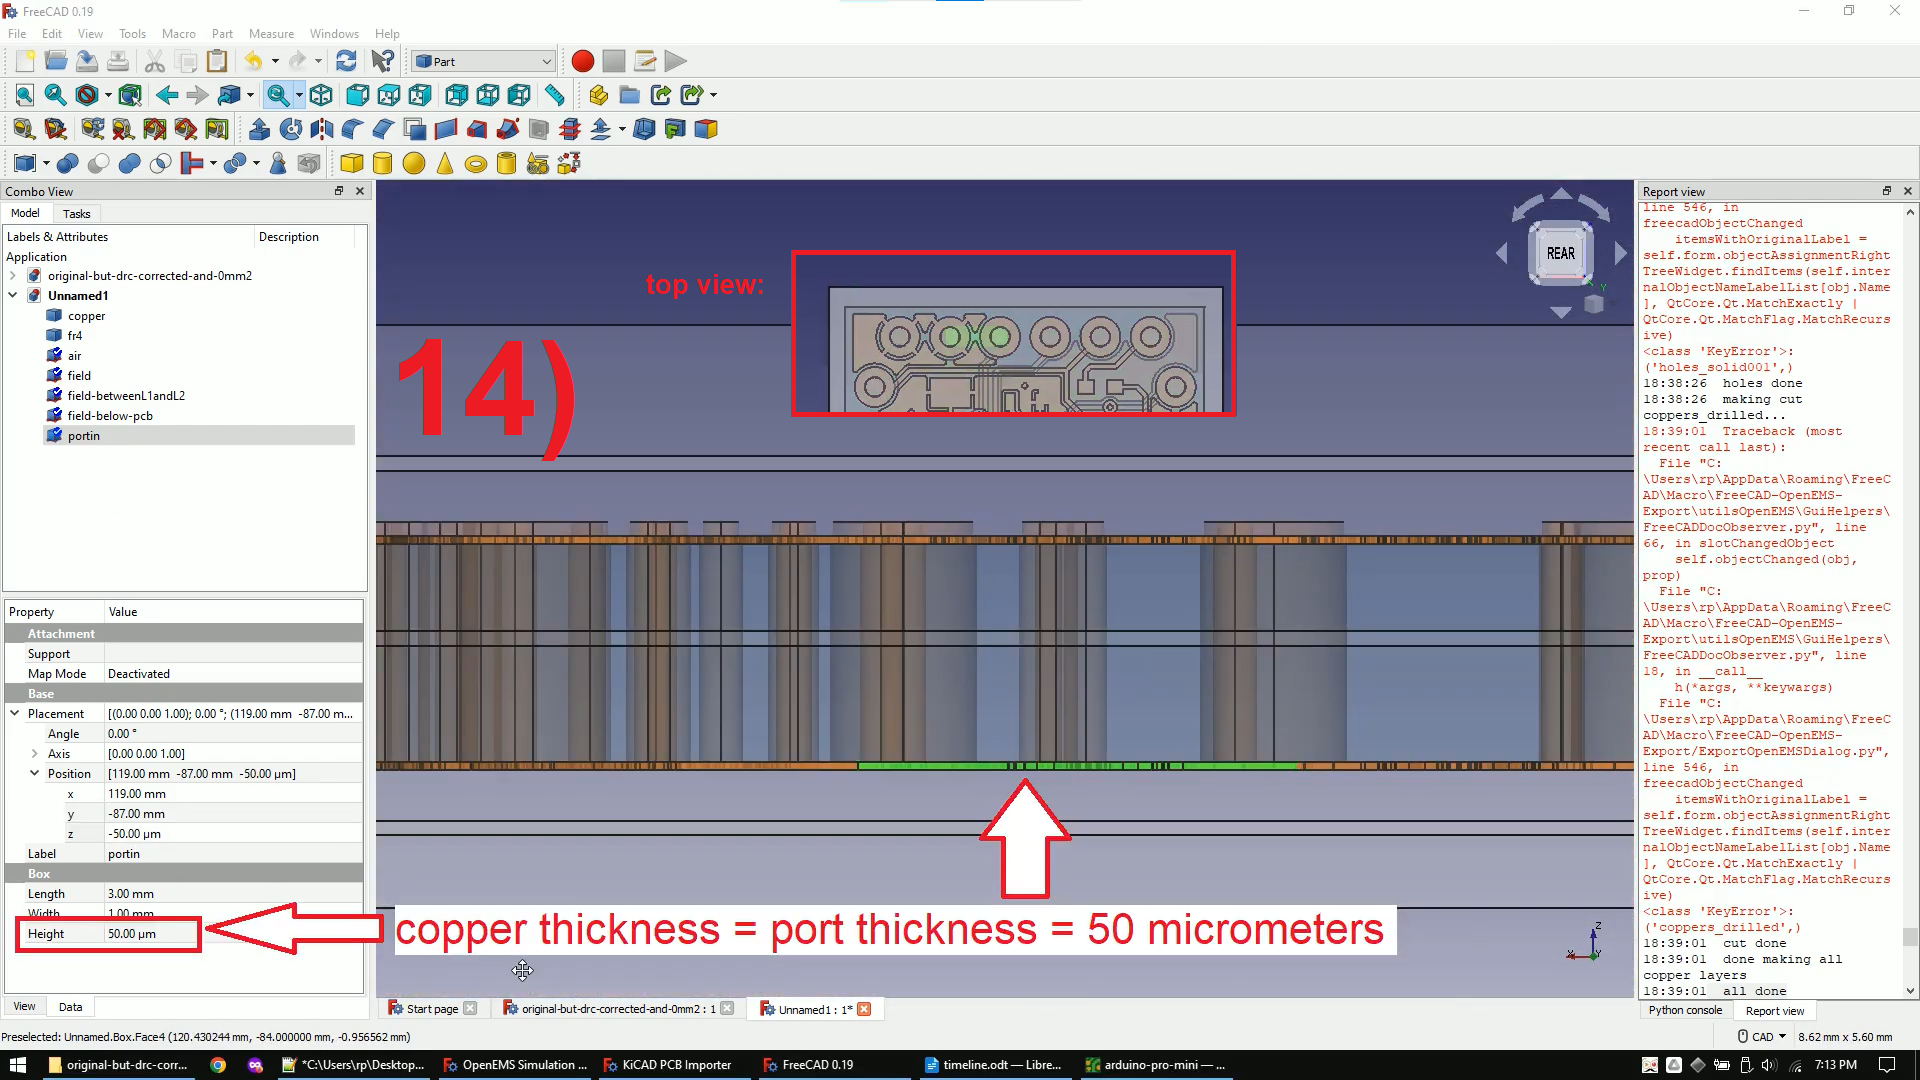Open KiCAD PCB Importer in taskbar
Screen dimensions: 1920x1080
(x=667, y=1065)
